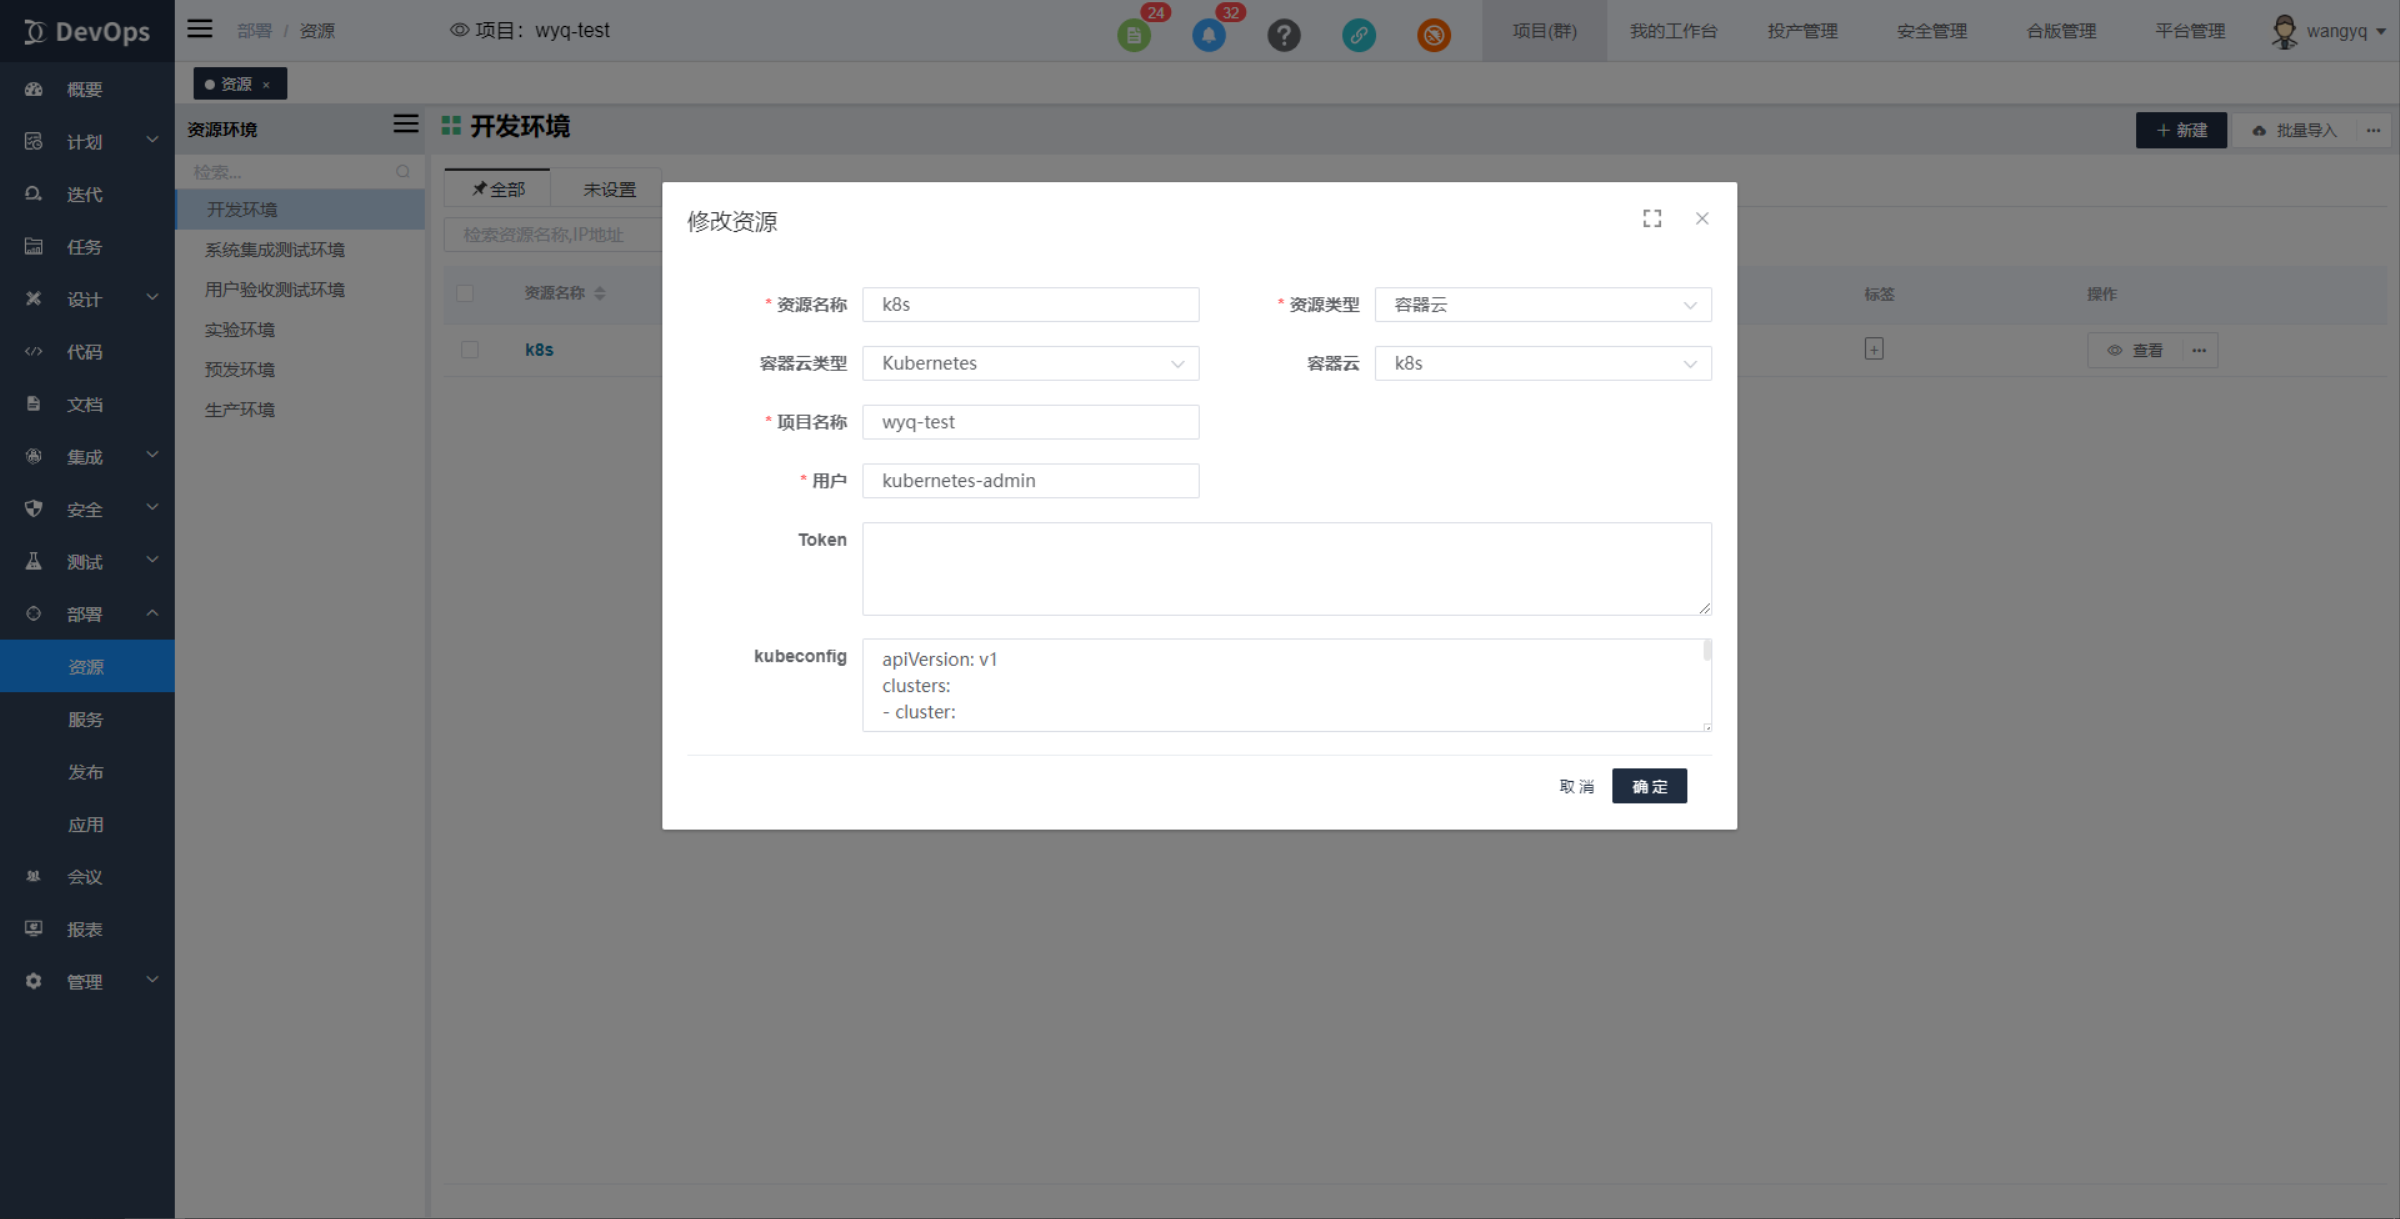
Task: Click the notification bell icon
Action: [x=1209, y=35]
